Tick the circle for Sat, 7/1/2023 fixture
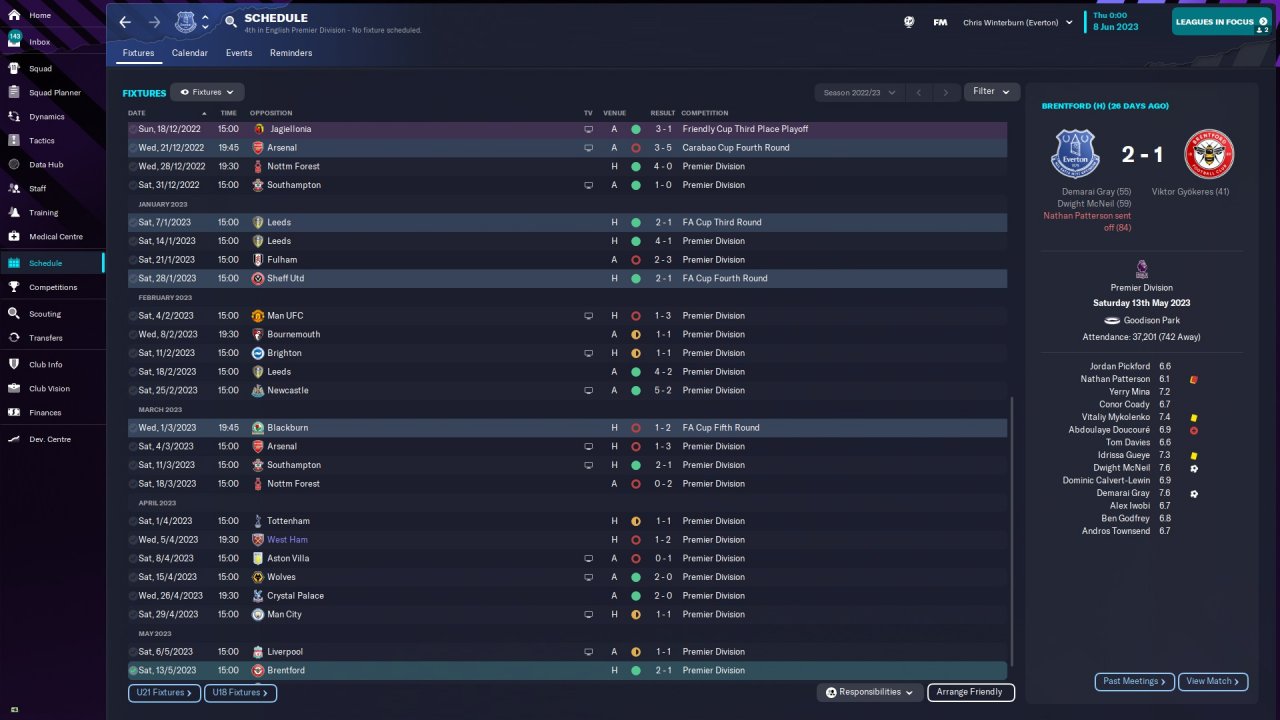1280x720 pixels. pyautogui.click(x=133, y=223)
